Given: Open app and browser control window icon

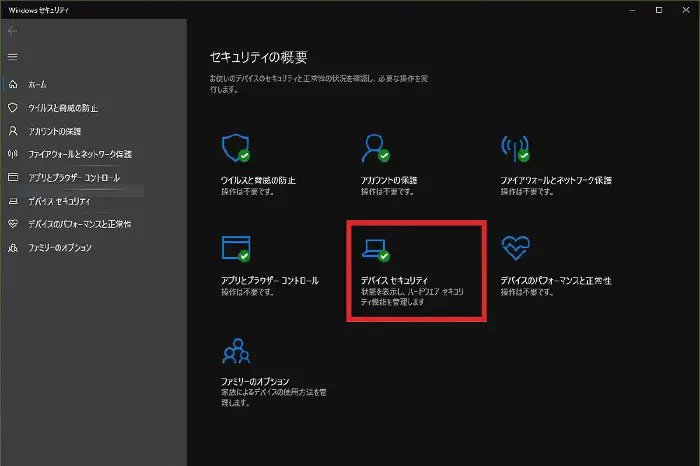Looking at the screenshot, I should pos(234,248).
